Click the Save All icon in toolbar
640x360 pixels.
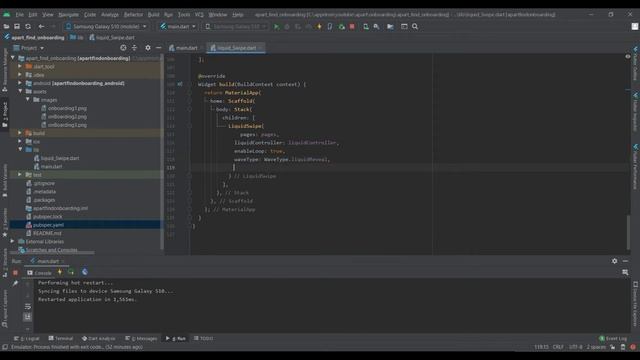pos(17,27)
